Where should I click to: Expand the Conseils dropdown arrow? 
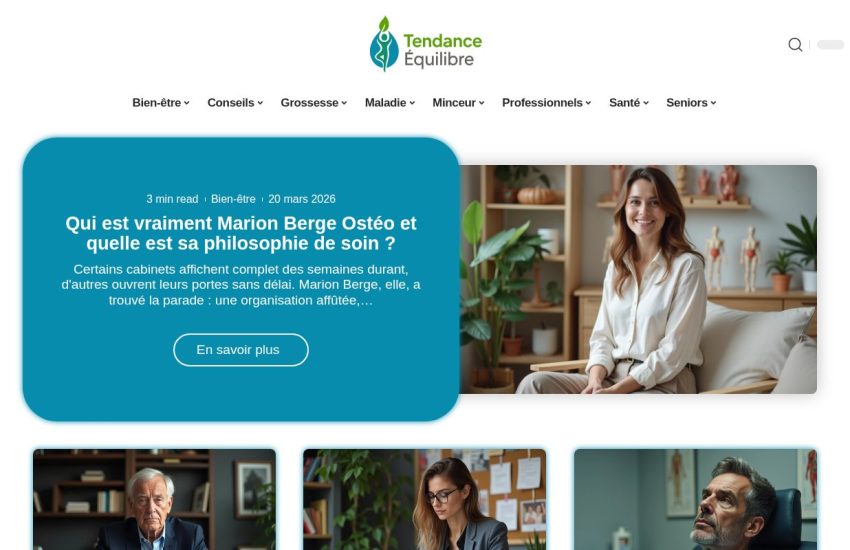tap(260, 103)
